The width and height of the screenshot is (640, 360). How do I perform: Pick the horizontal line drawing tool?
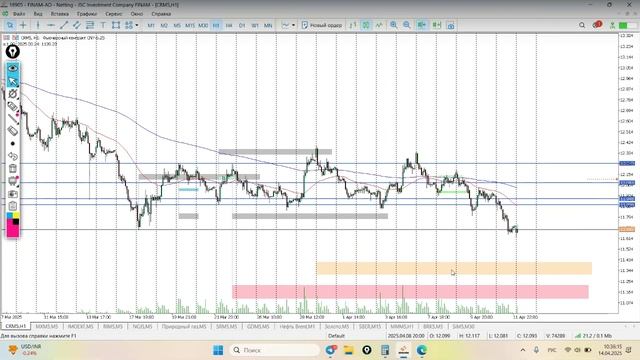[51, 25]
